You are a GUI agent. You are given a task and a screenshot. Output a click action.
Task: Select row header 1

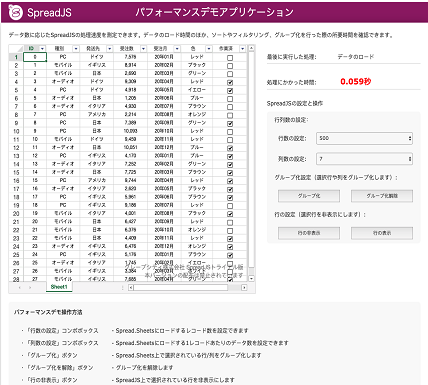pos(16,57)
